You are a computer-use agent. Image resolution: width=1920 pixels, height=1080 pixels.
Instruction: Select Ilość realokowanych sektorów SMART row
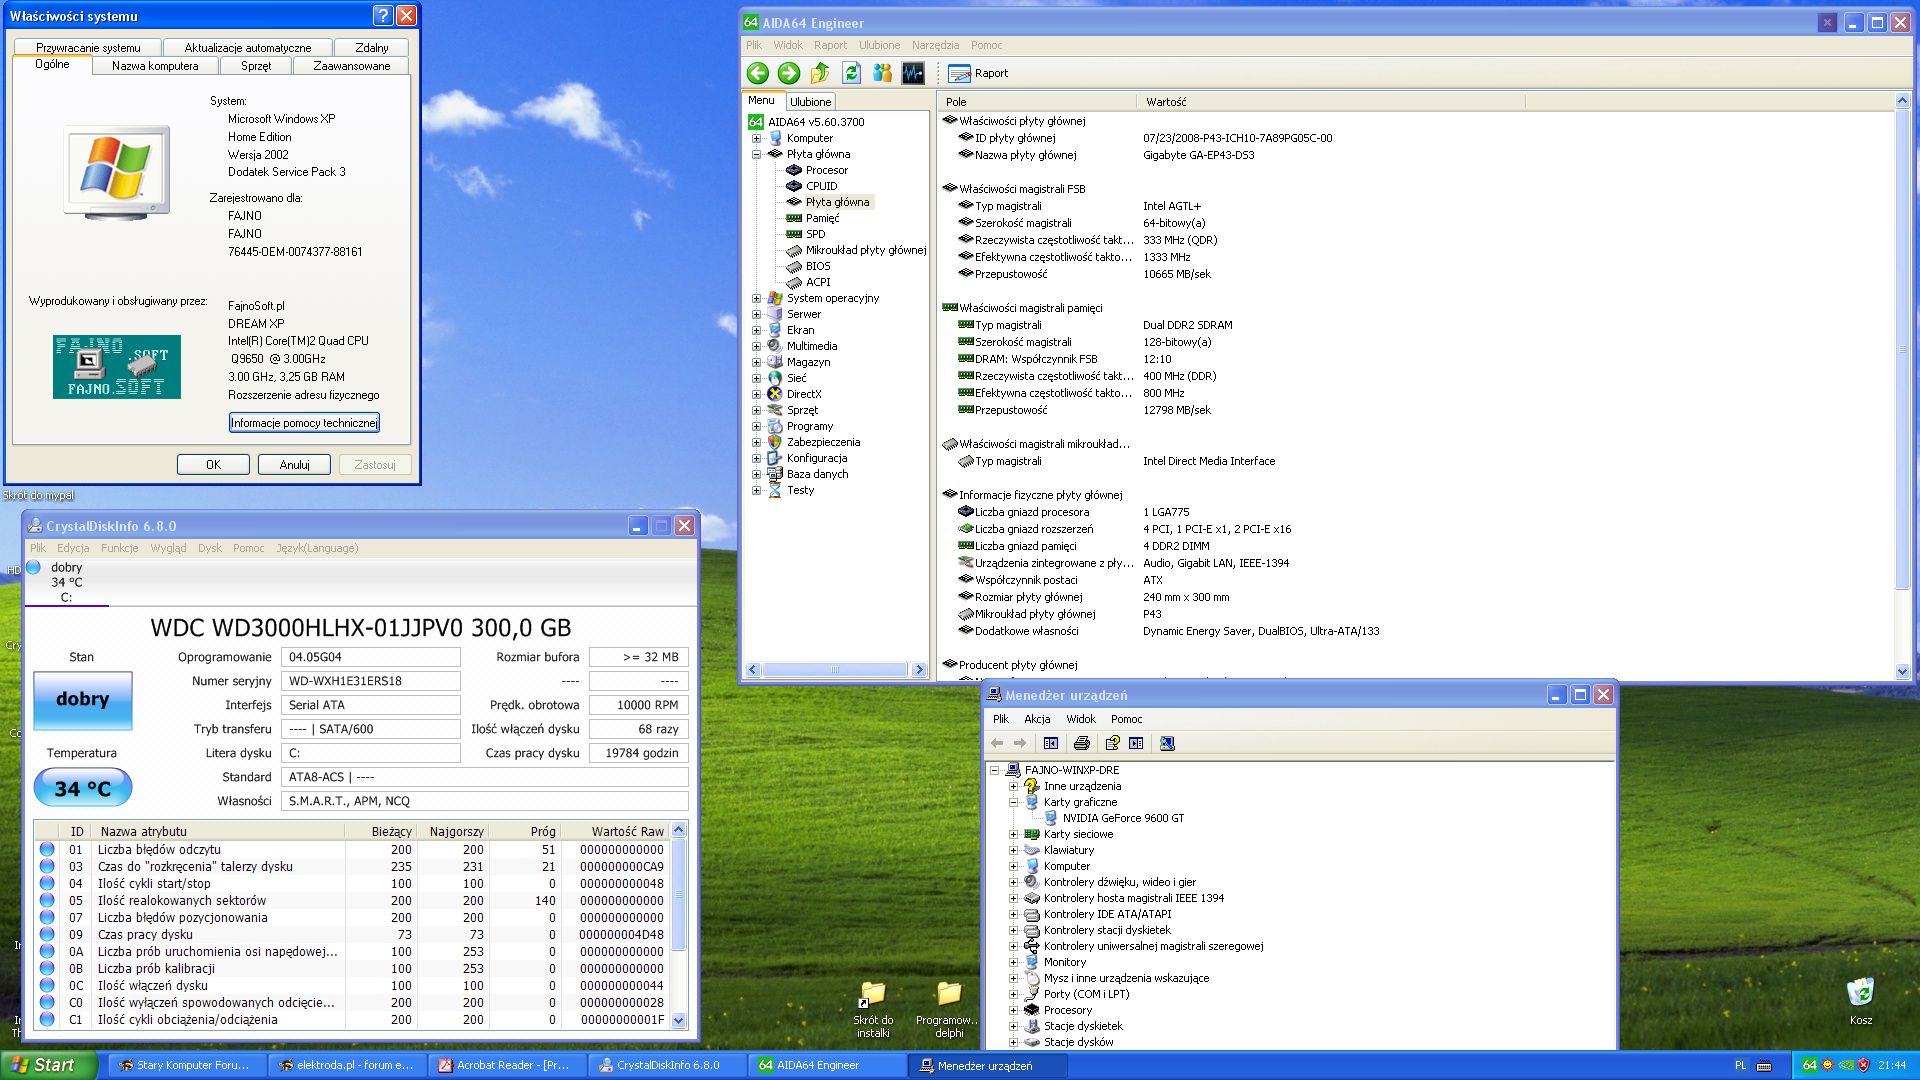[x=353, y=901]
